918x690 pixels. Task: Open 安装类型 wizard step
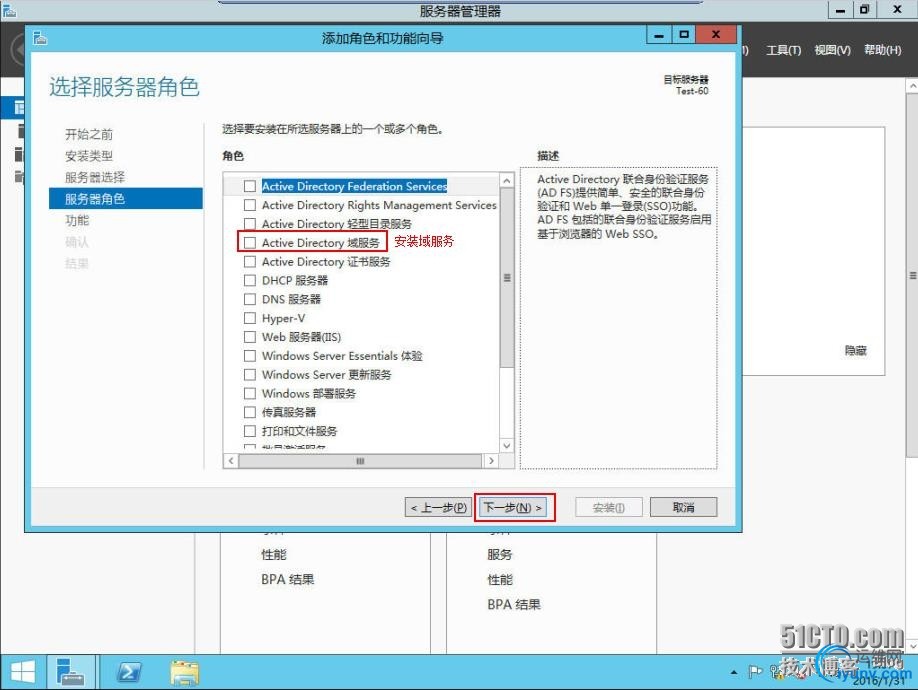[89, 156]
